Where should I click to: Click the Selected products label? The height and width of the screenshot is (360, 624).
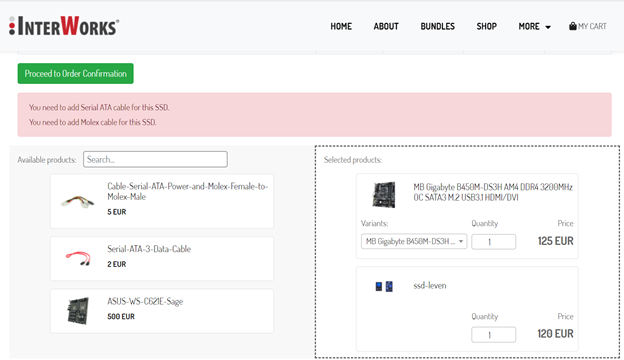coord(353,160)
